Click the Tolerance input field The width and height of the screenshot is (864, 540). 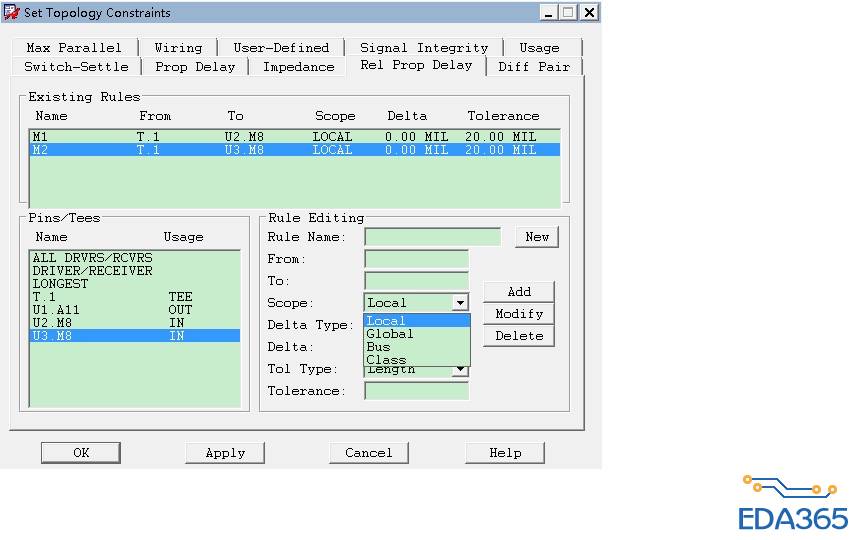tap(417, 391)
